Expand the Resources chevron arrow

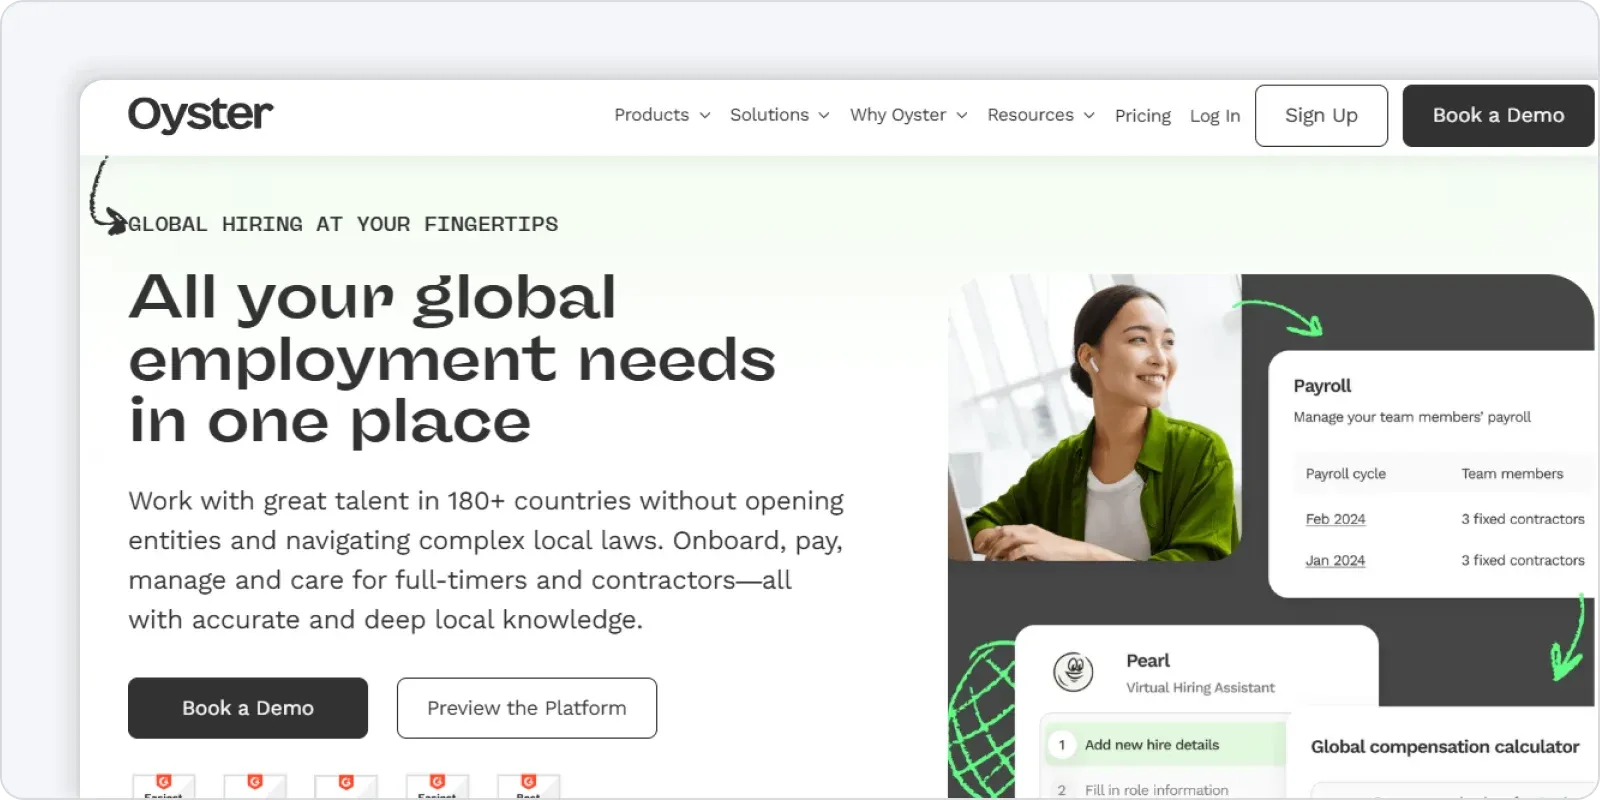click(1089, 116)
